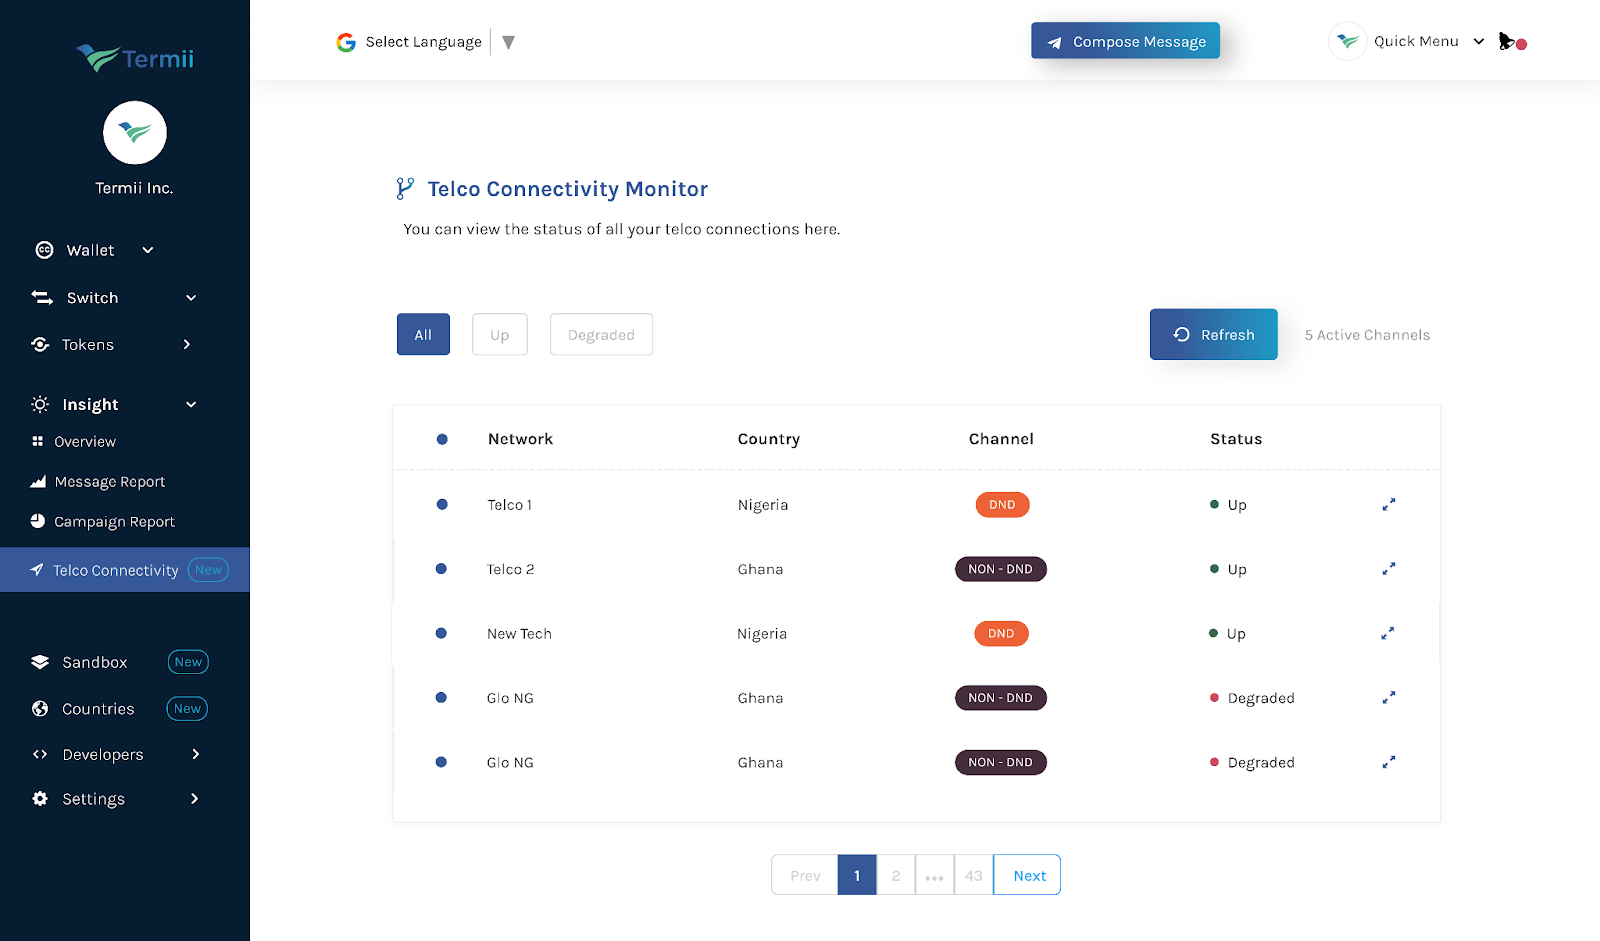Click the Sandbox layers icon

tap(40, 662)
